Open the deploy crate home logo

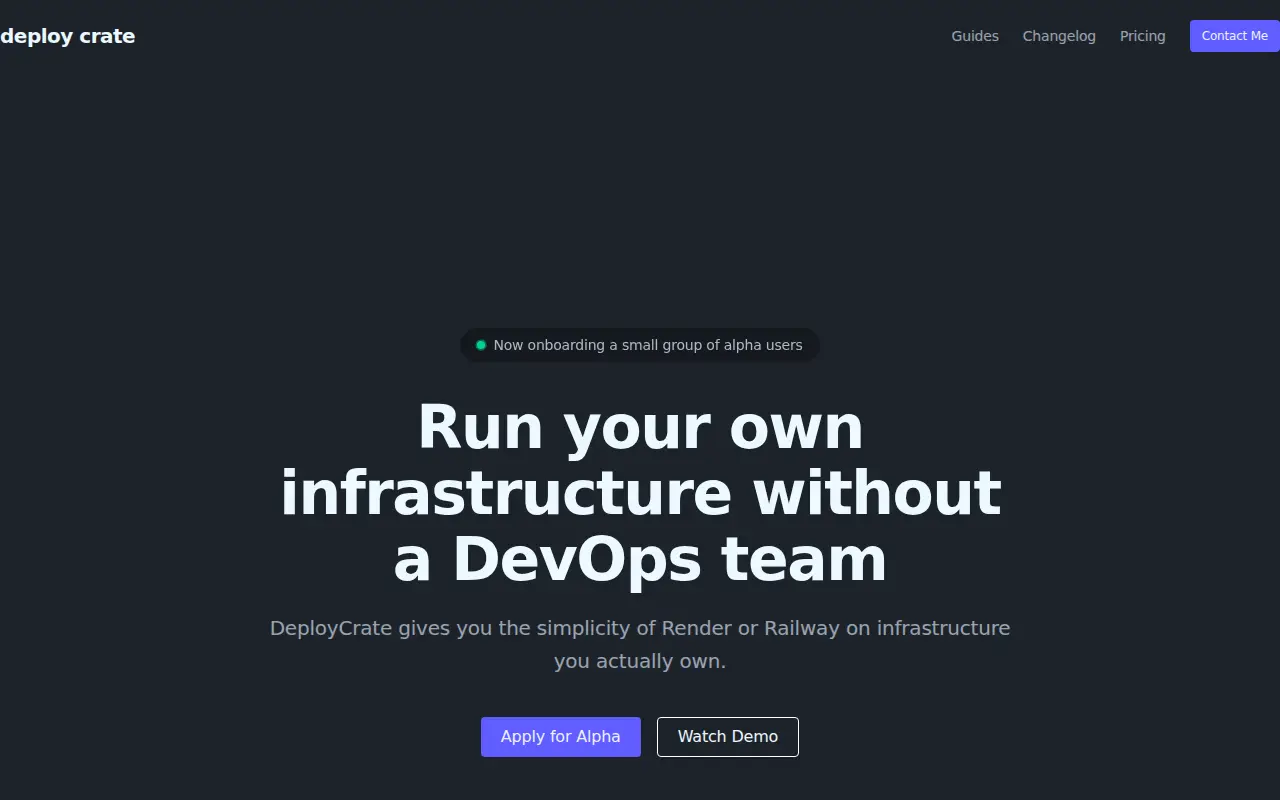pos(67,36)
